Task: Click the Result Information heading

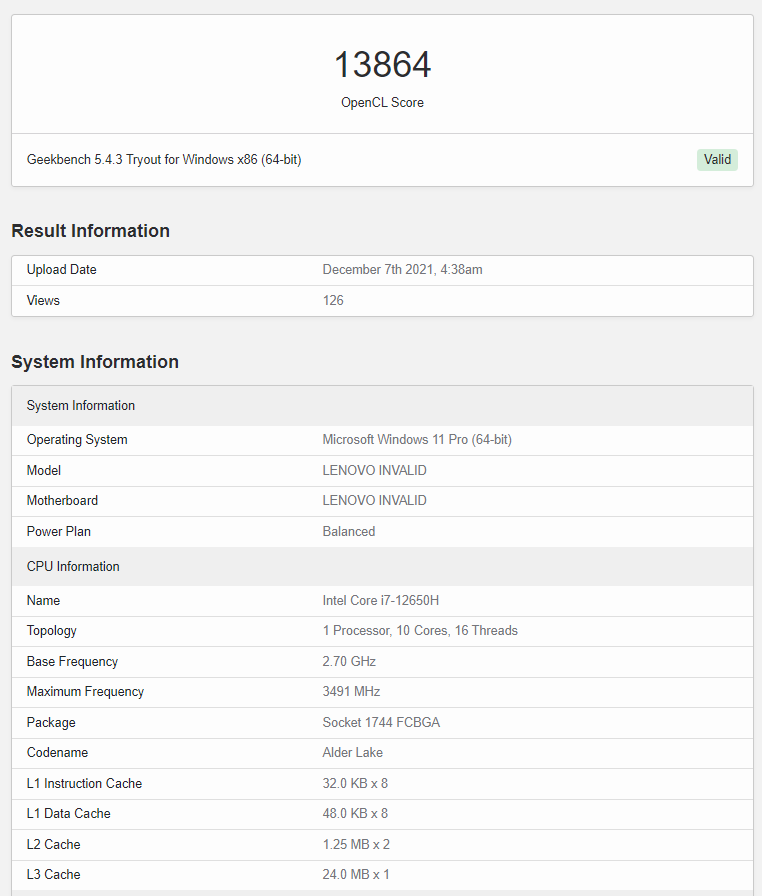Action: tap(90, 231)
